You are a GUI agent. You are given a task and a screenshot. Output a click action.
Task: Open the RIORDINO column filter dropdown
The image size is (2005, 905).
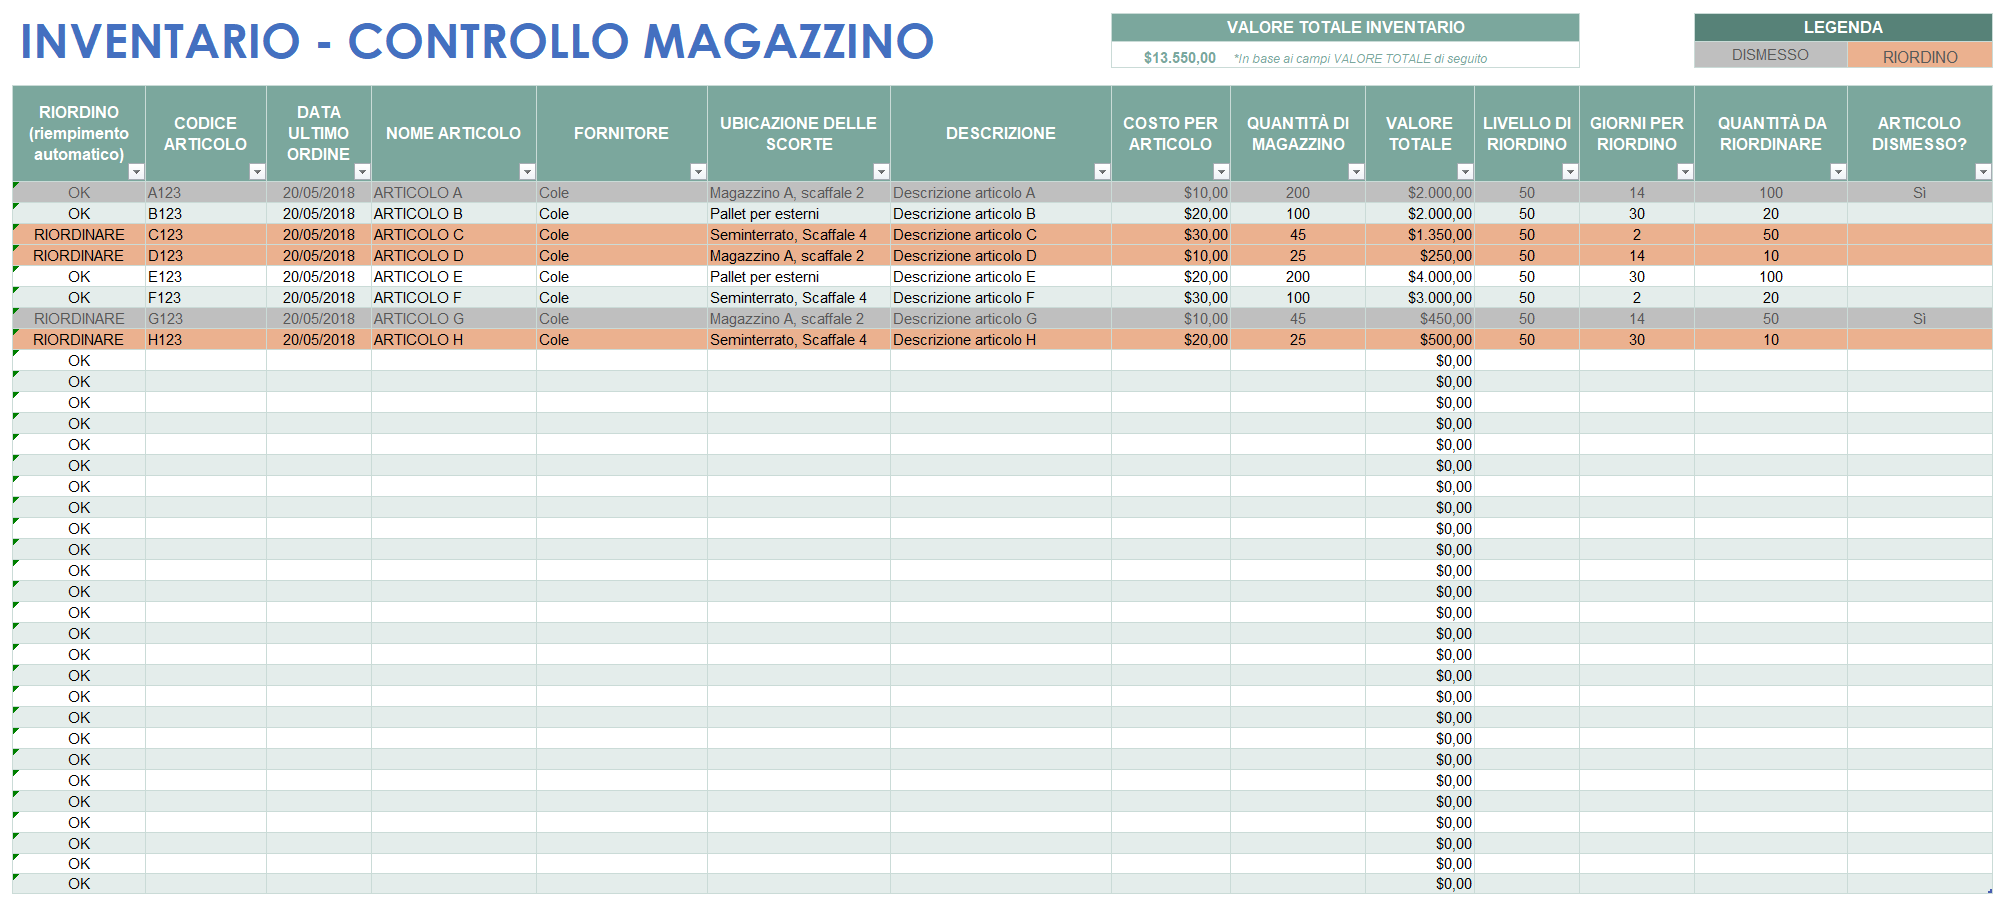136,172
